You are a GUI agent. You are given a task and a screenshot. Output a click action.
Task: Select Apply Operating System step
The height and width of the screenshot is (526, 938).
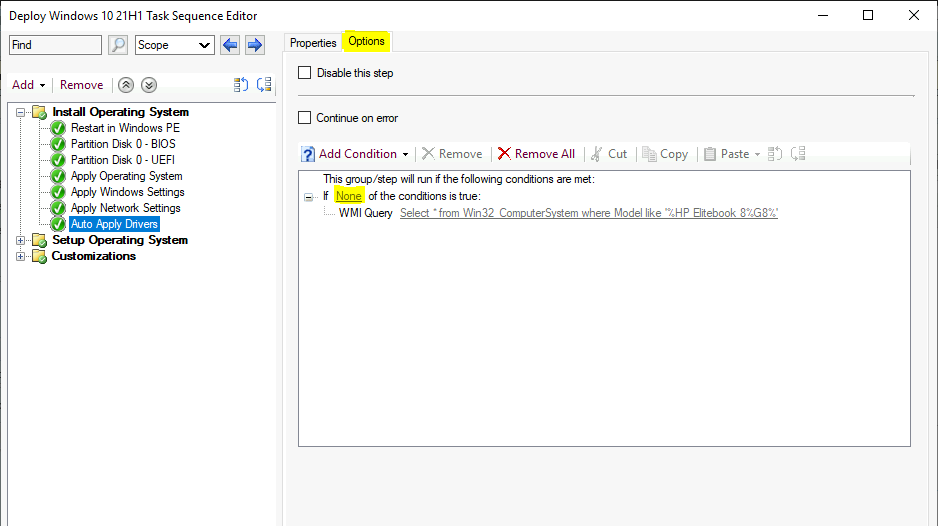pyautogui.click(x=126, y=176)
